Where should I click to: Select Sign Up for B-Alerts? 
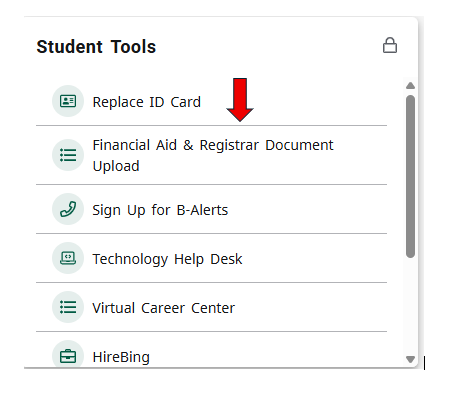click(x=160, y=210)
